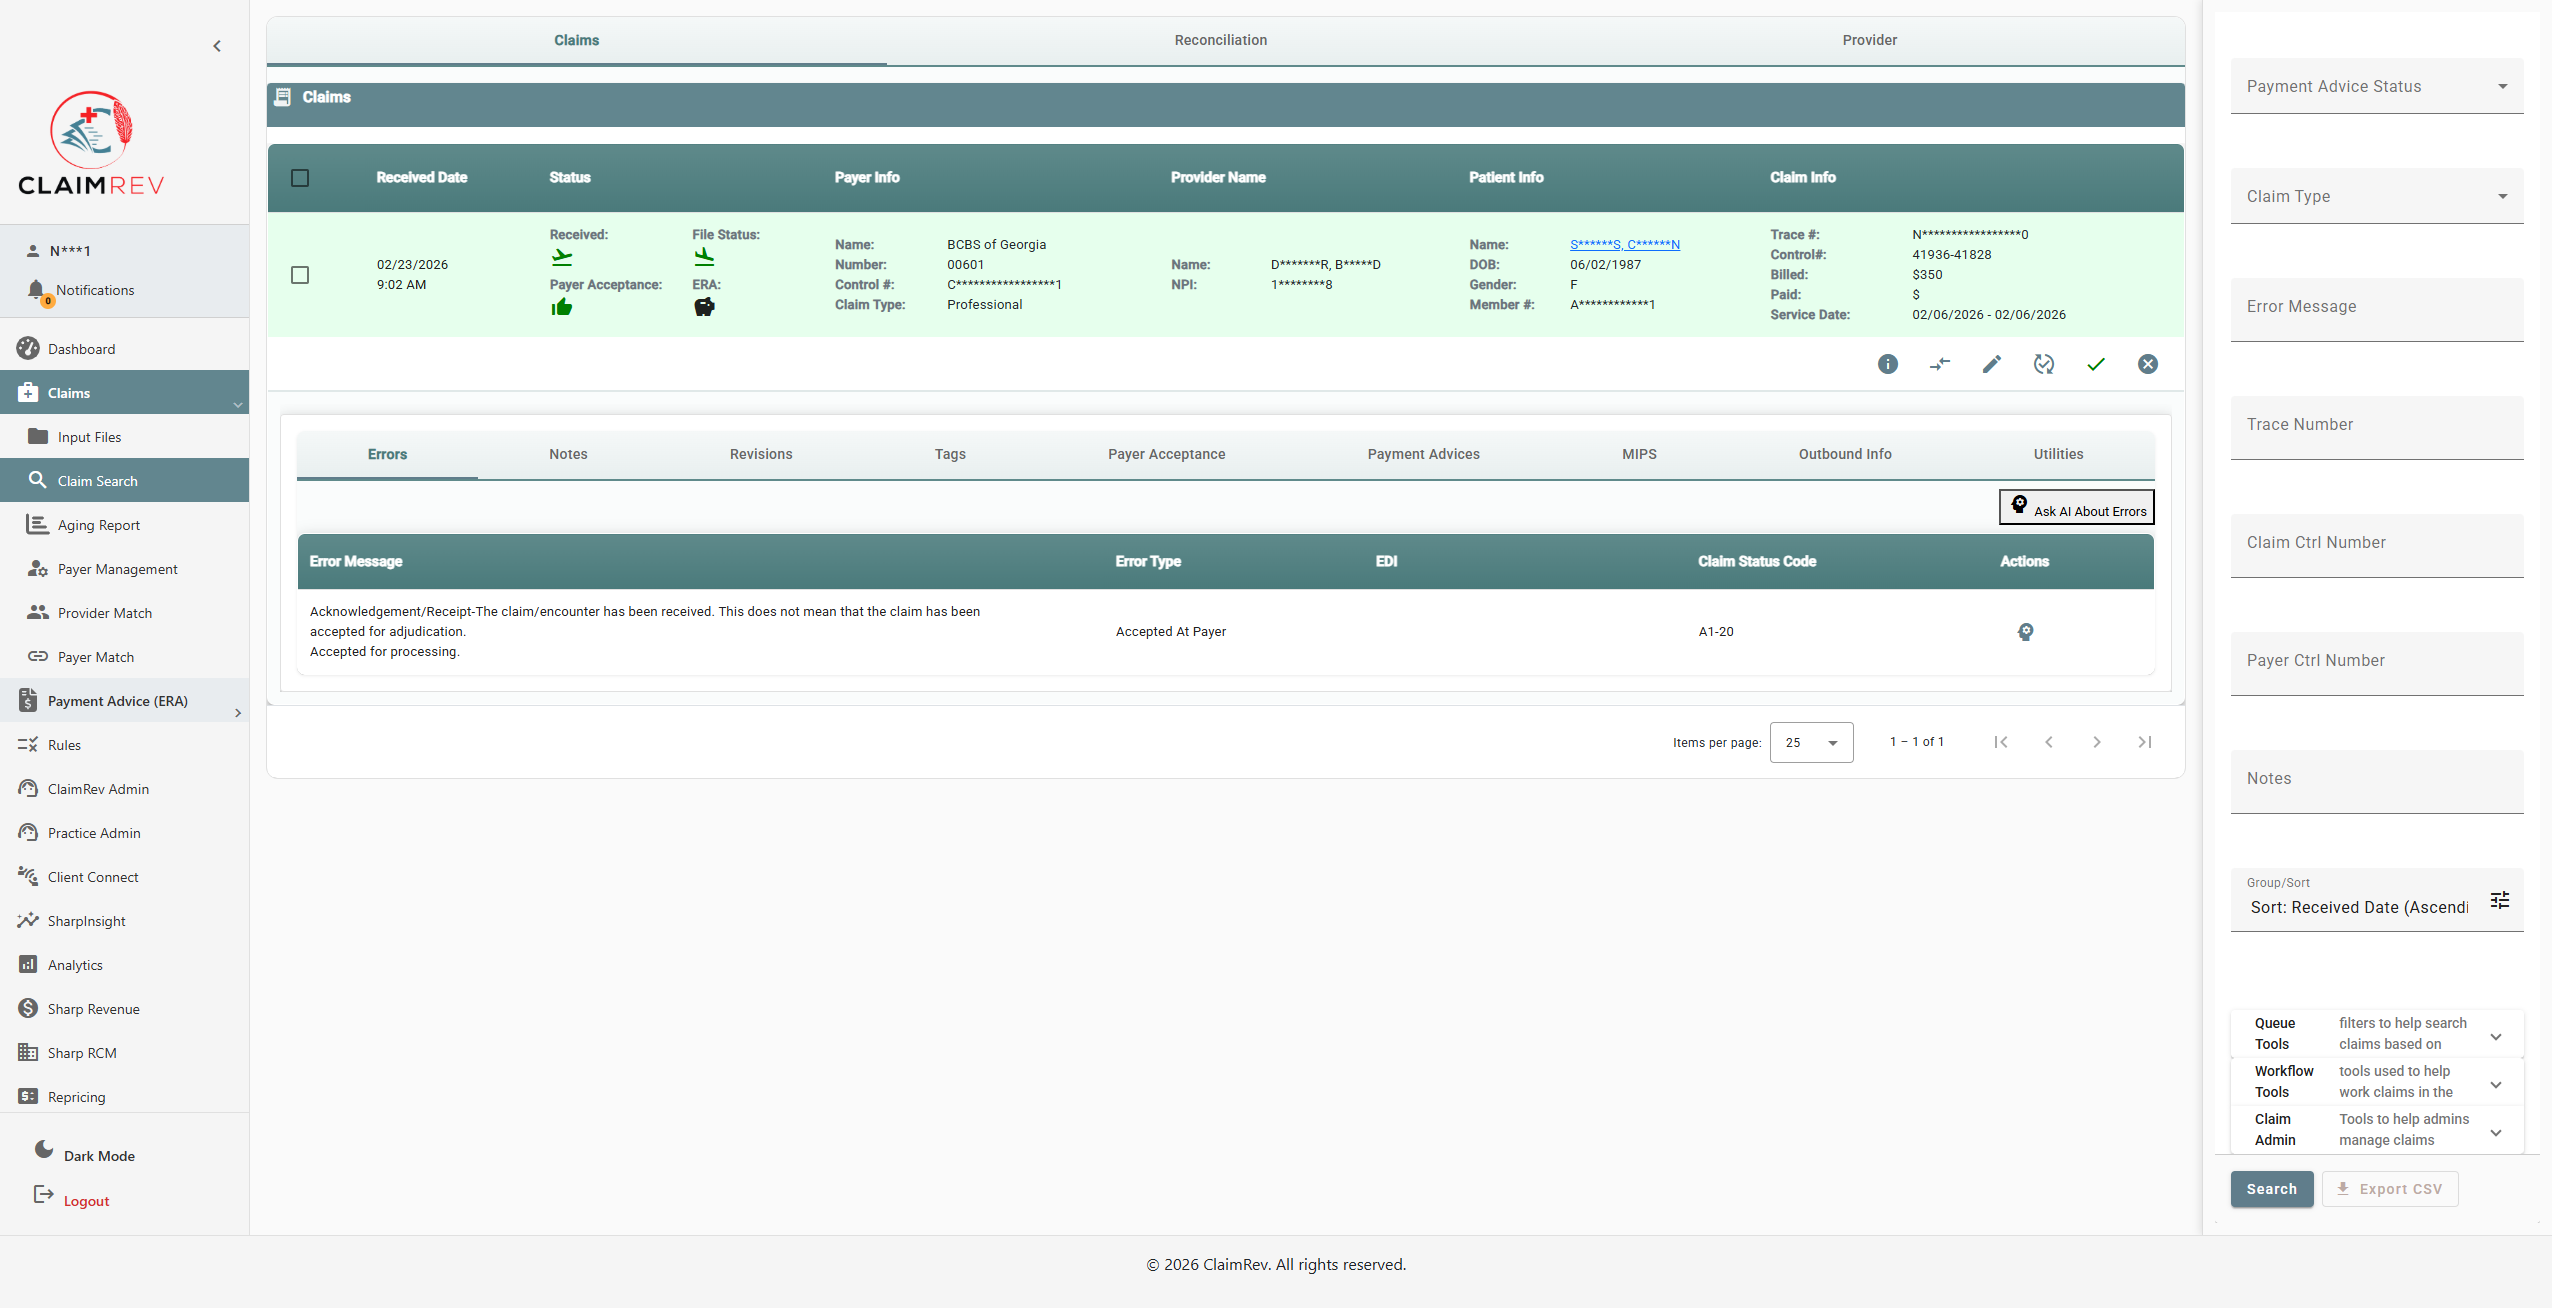Toggle Dark Mode

(x=85, y=1154)
